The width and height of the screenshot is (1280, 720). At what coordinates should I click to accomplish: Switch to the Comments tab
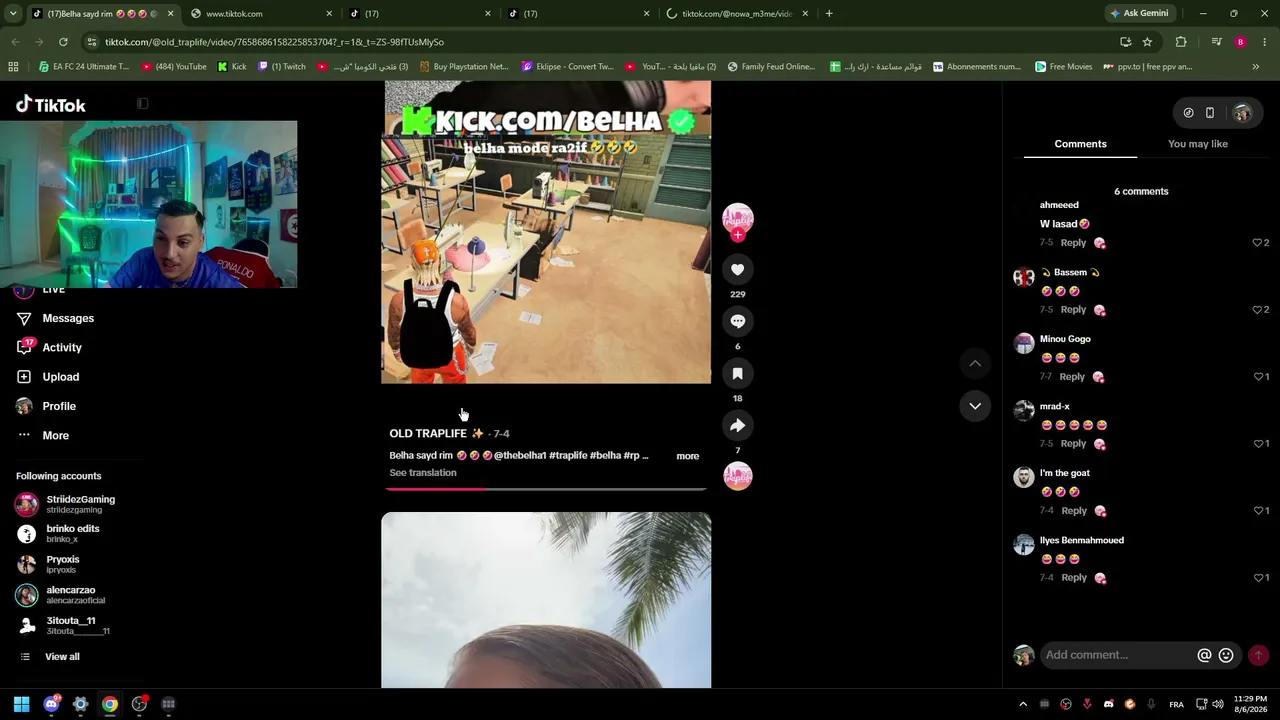tap(1080, 144)
